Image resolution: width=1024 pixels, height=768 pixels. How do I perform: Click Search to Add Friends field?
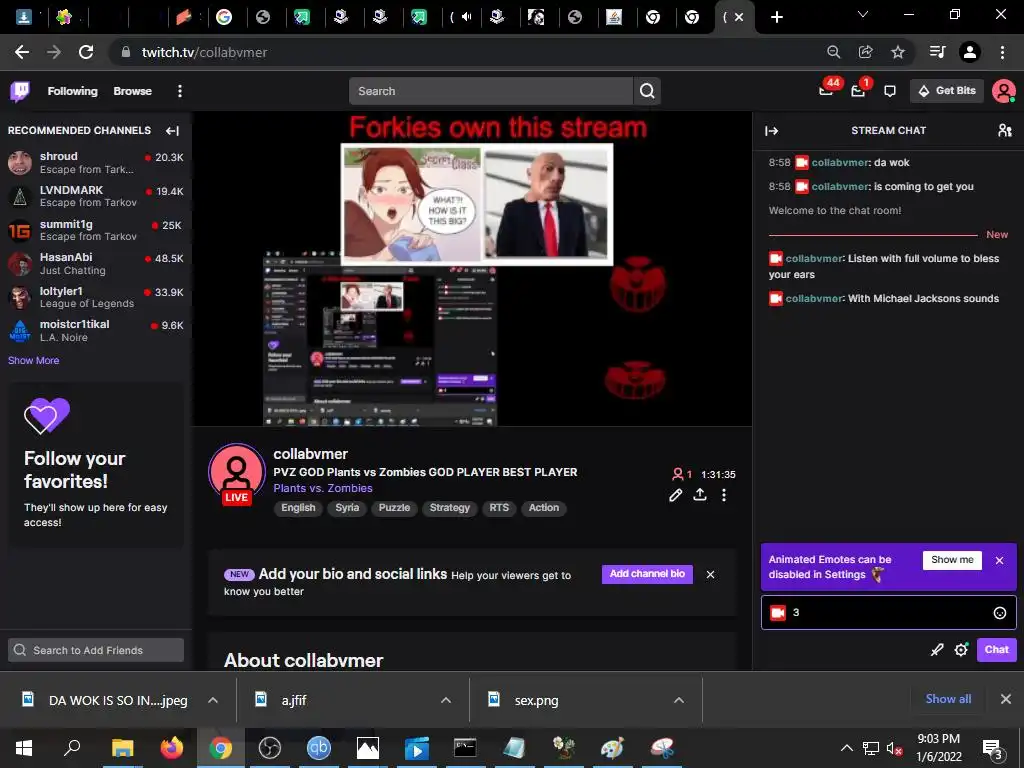96,650
